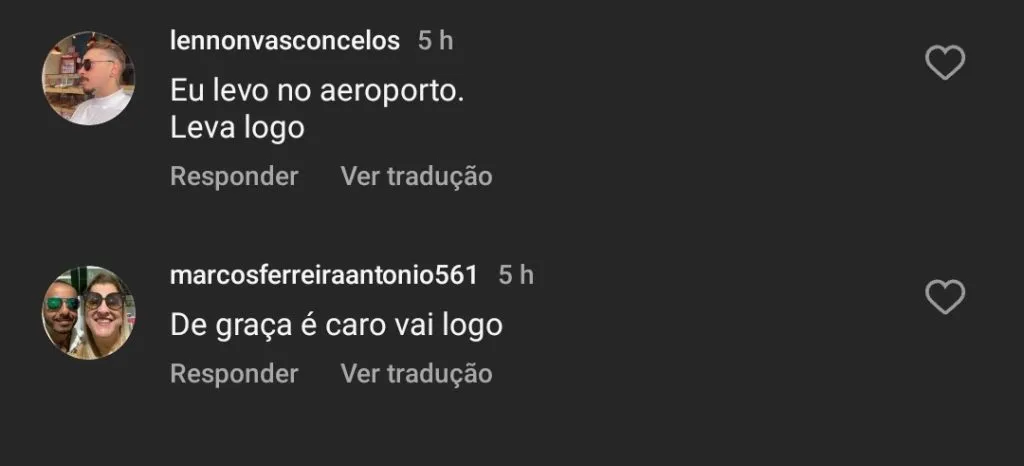The image size is (1024, 466).
Task: Select the 5 h timestamp beside lennonvasconcelos
Action: pos(436,40)
